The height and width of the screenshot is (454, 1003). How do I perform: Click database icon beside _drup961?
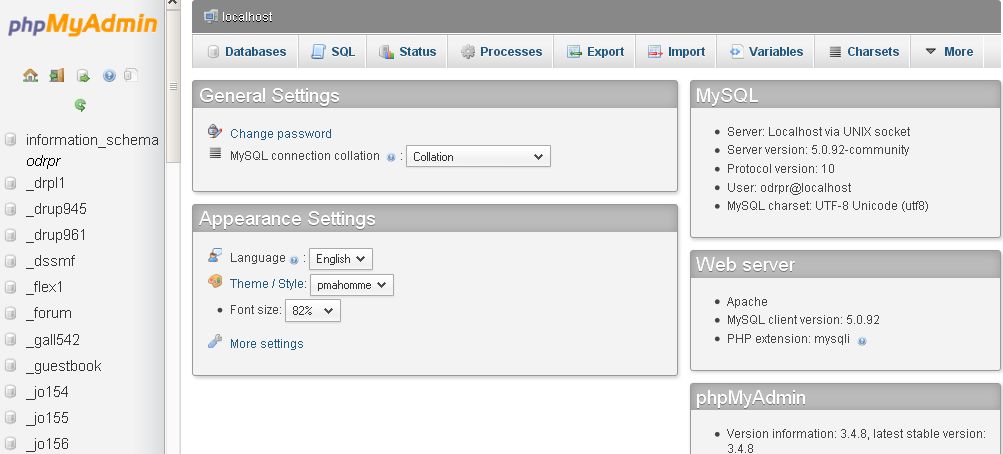pos(10,235)
